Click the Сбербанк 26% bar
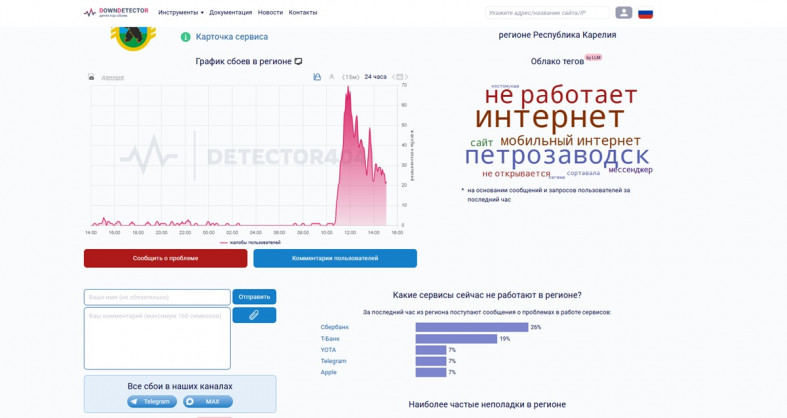Viewport: 787px width, 418px height. [x=472, y=327]
